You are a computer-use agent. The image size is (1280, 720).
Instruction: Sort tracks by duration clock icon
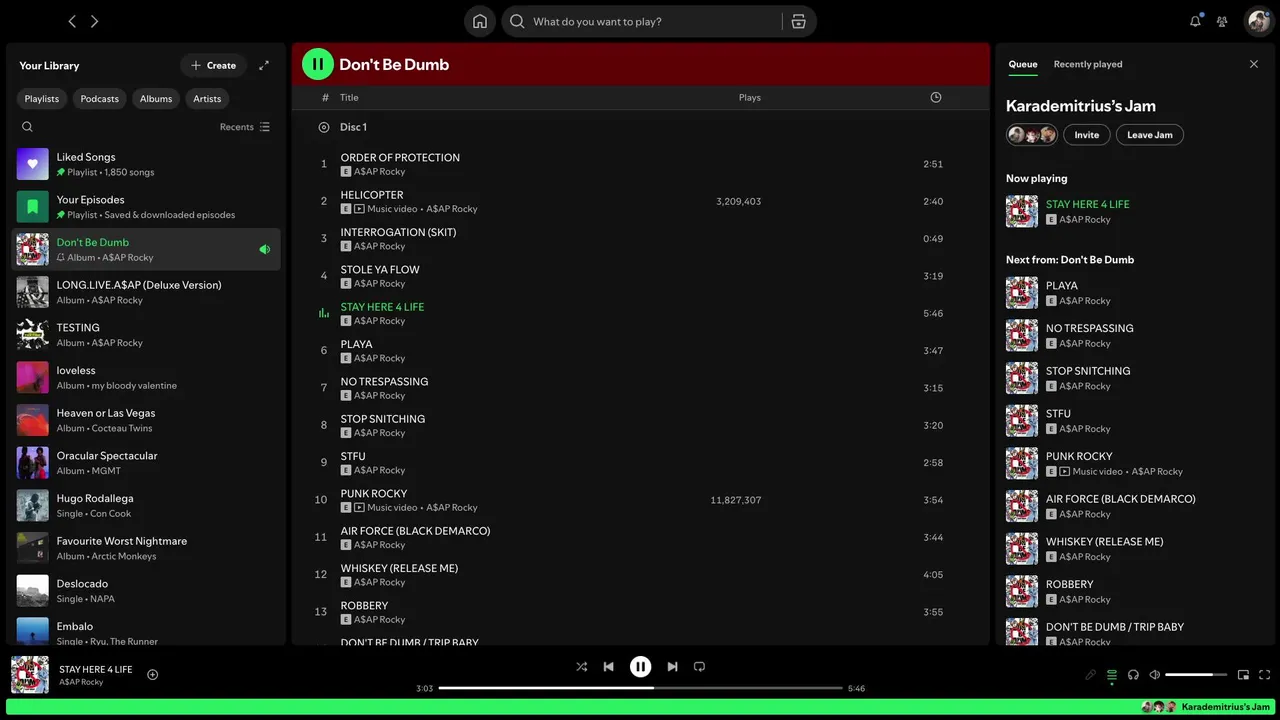(x=936, y=97)
